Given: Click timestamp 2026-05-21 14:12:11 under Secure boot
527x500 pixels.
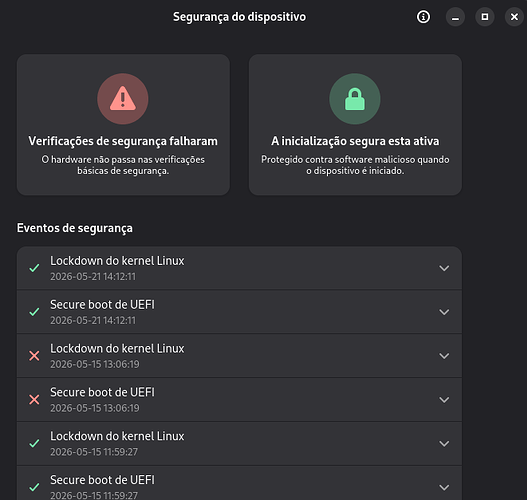Looking at the screenshot, I should [93, 321].
